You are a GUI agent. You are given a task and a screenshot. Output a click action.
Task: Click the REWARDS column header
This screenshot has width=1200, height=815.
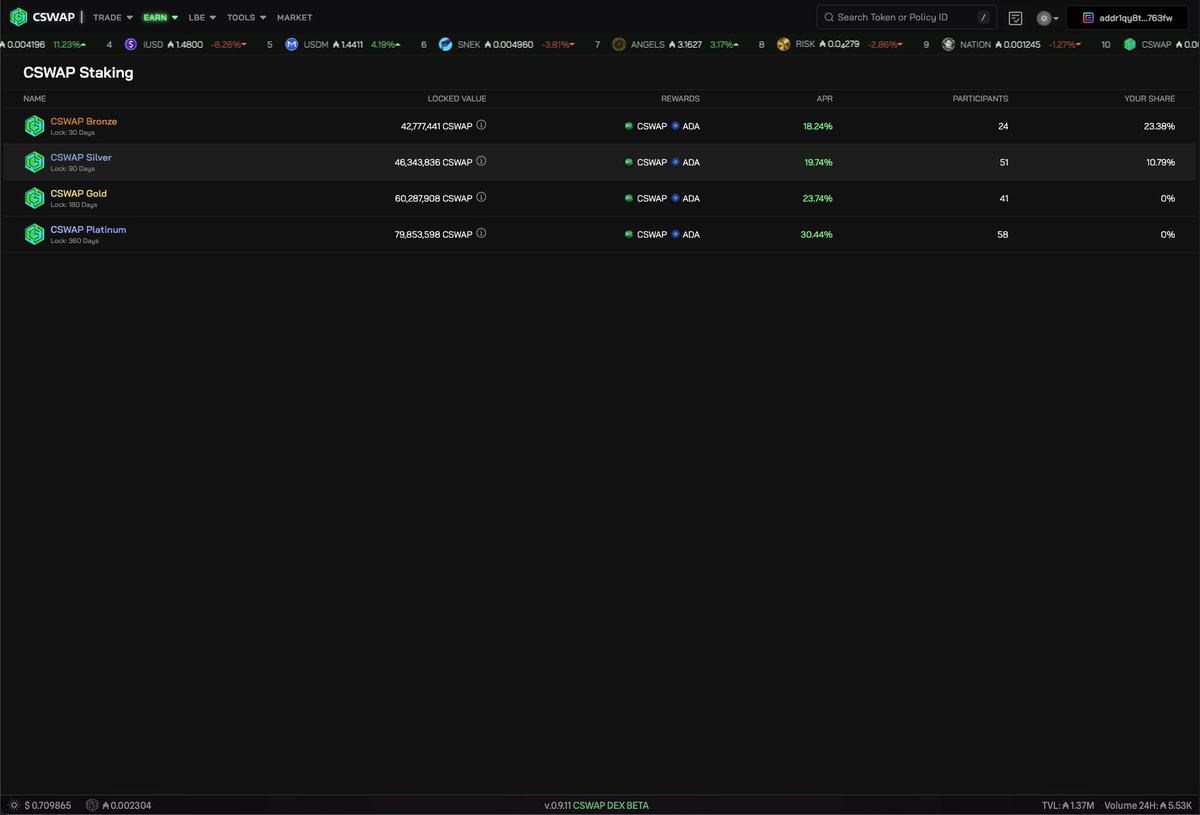tap(680, 99)
